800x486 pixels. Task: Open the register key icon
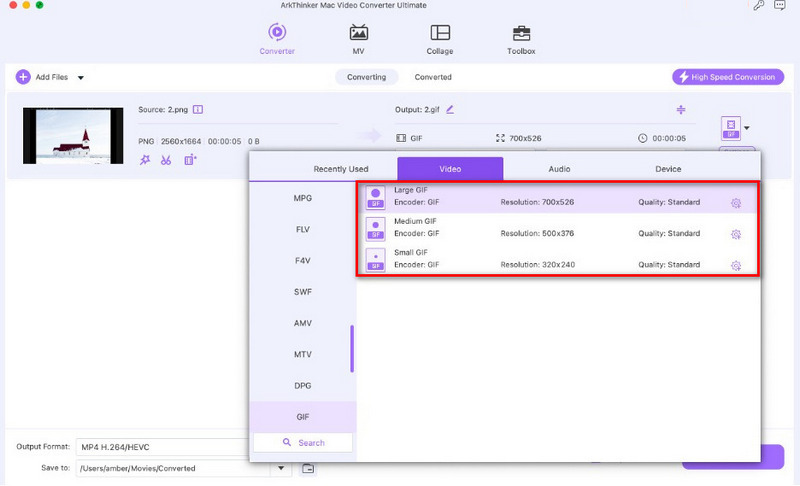click(x=759, y=6)
